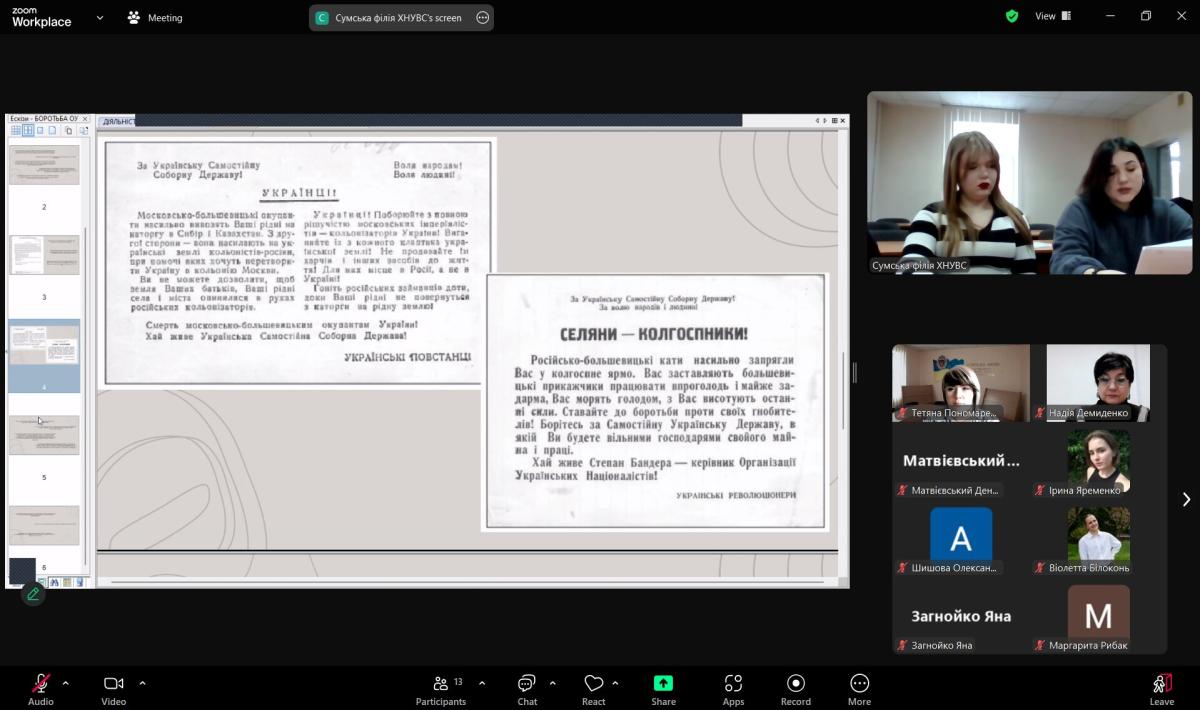Viewport: 1200px width, 710px height.
Task: Expand Zoom Workplace dropdown chevron
Action: (x=100, y=17)
